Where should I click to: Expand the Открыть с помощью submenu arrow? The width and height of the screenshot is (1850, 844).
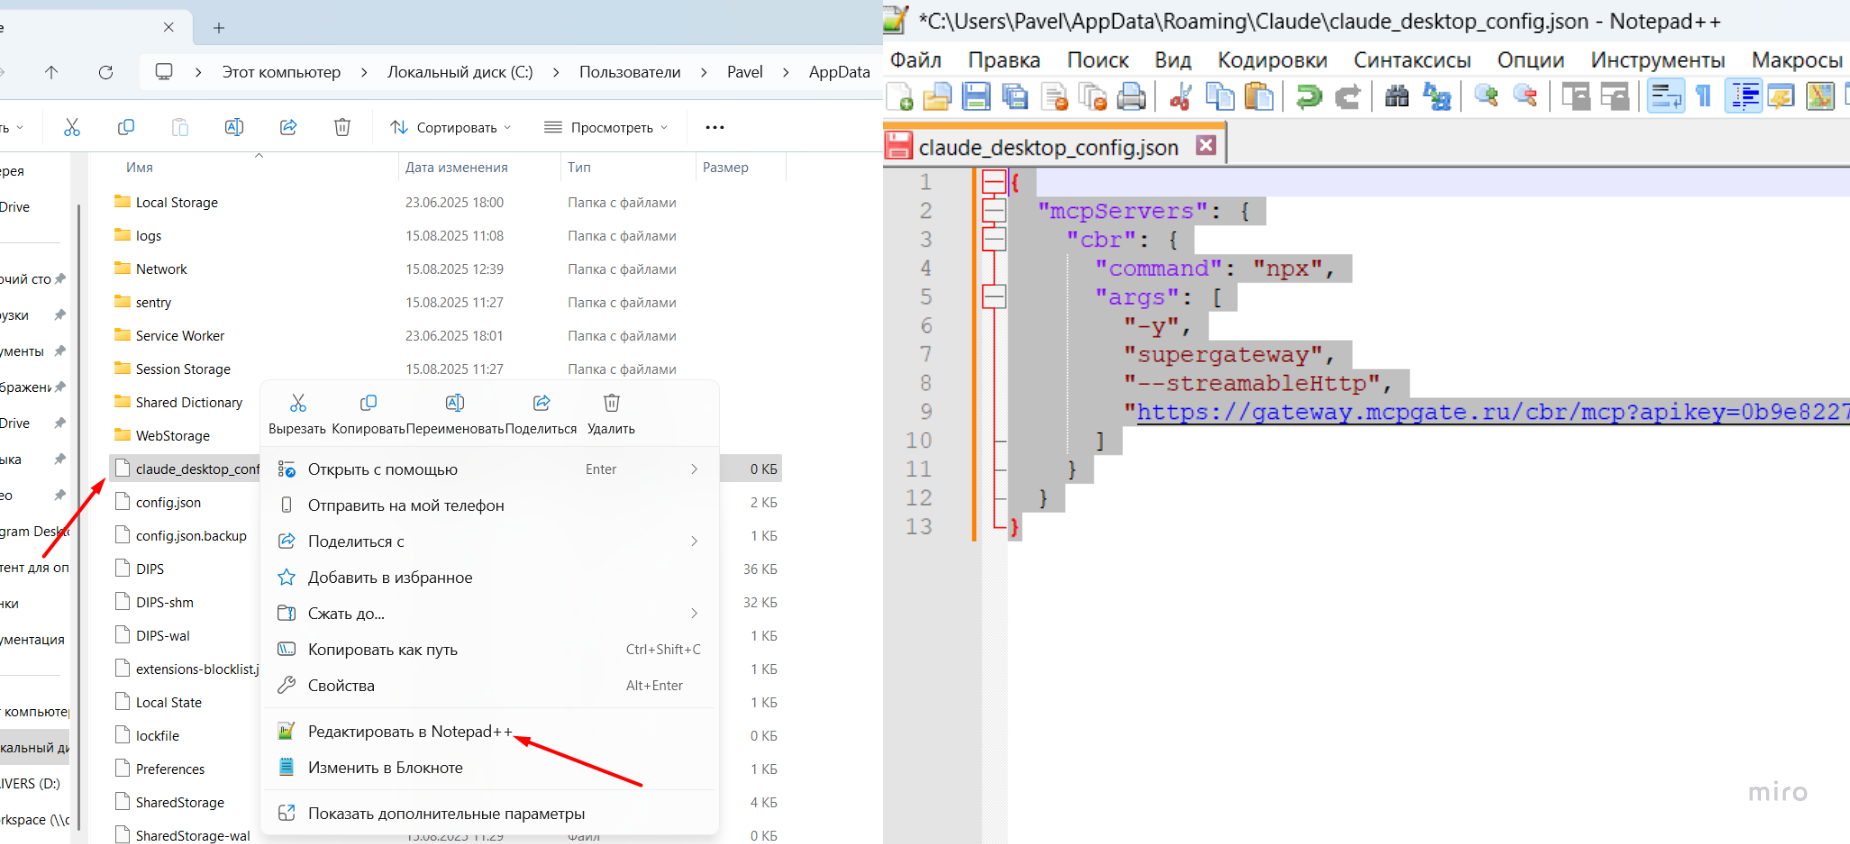pos(694,469)
